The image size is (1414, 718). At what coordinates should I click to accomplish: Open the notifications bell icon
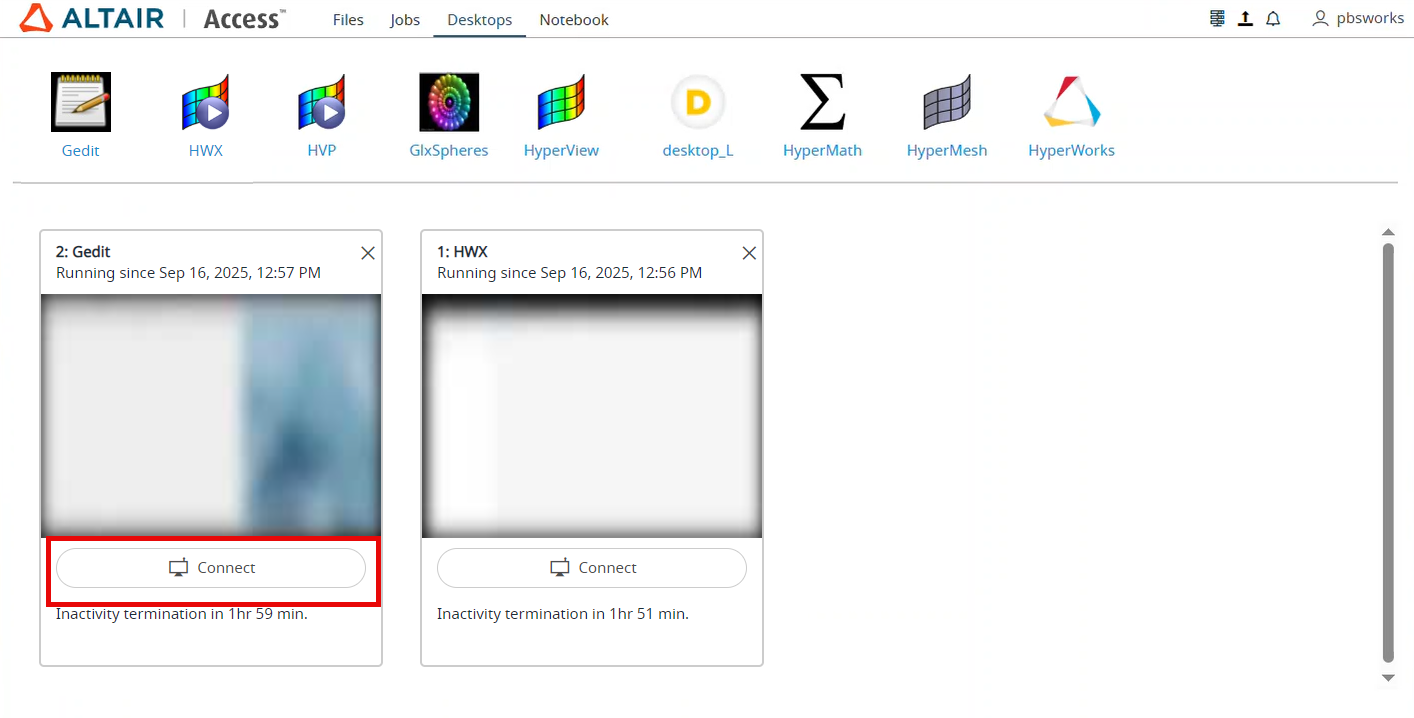click(1273, 18)
